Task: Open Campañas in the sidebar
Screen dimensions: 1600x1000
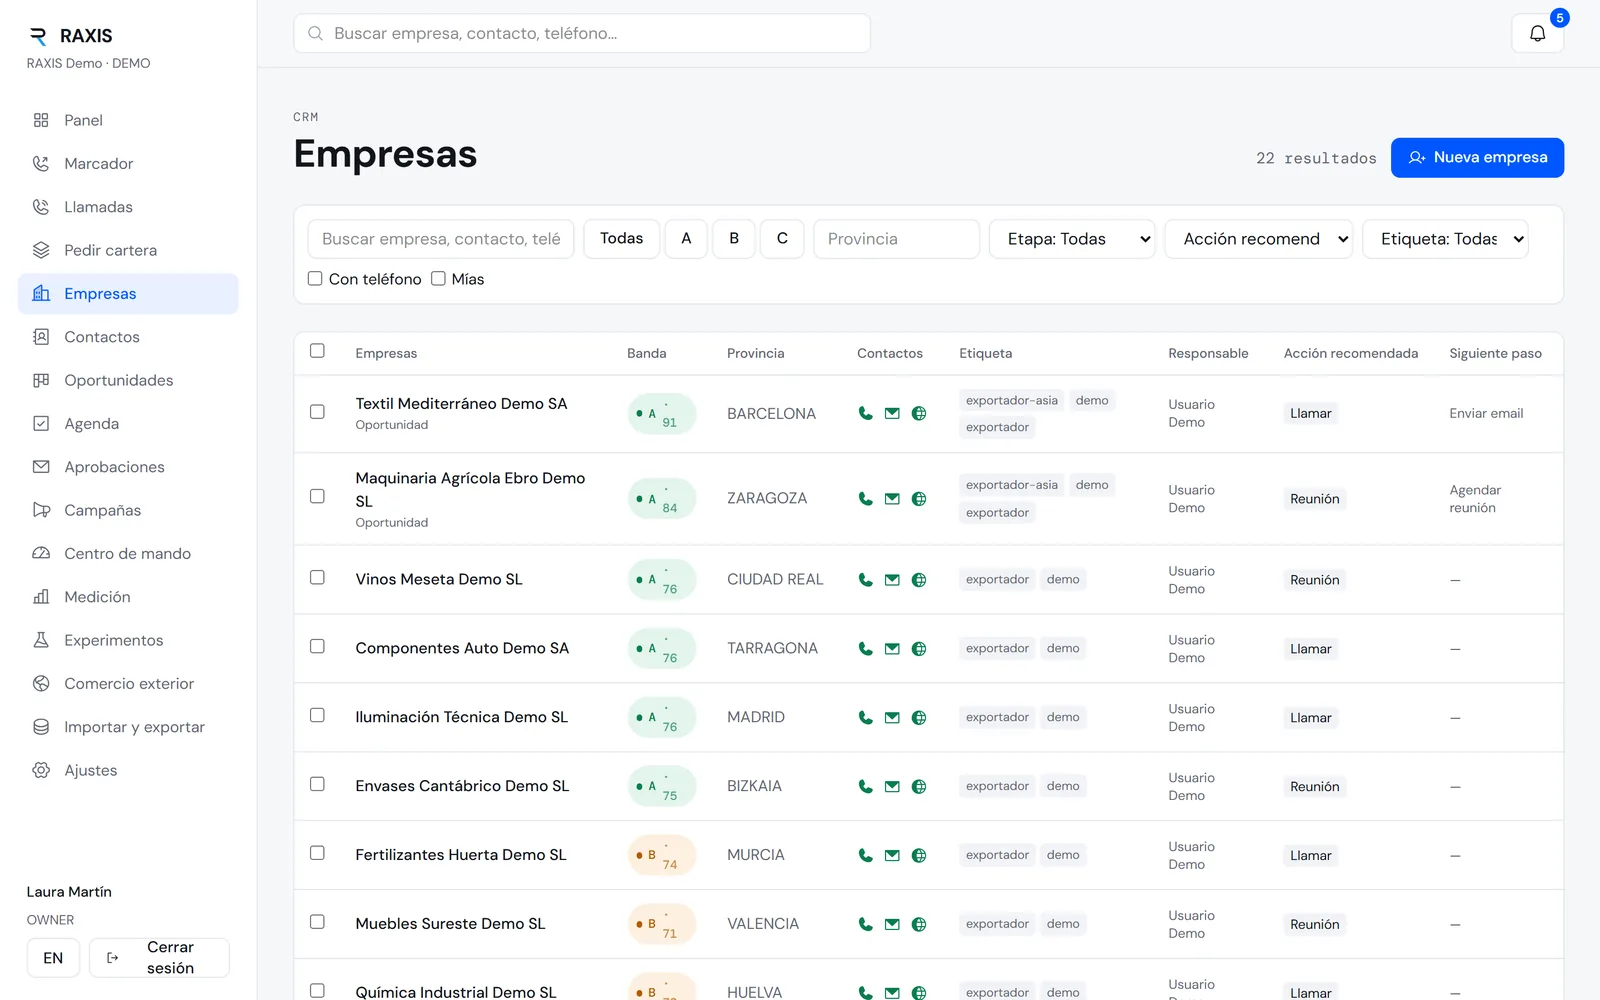Action: pos(128,510)
